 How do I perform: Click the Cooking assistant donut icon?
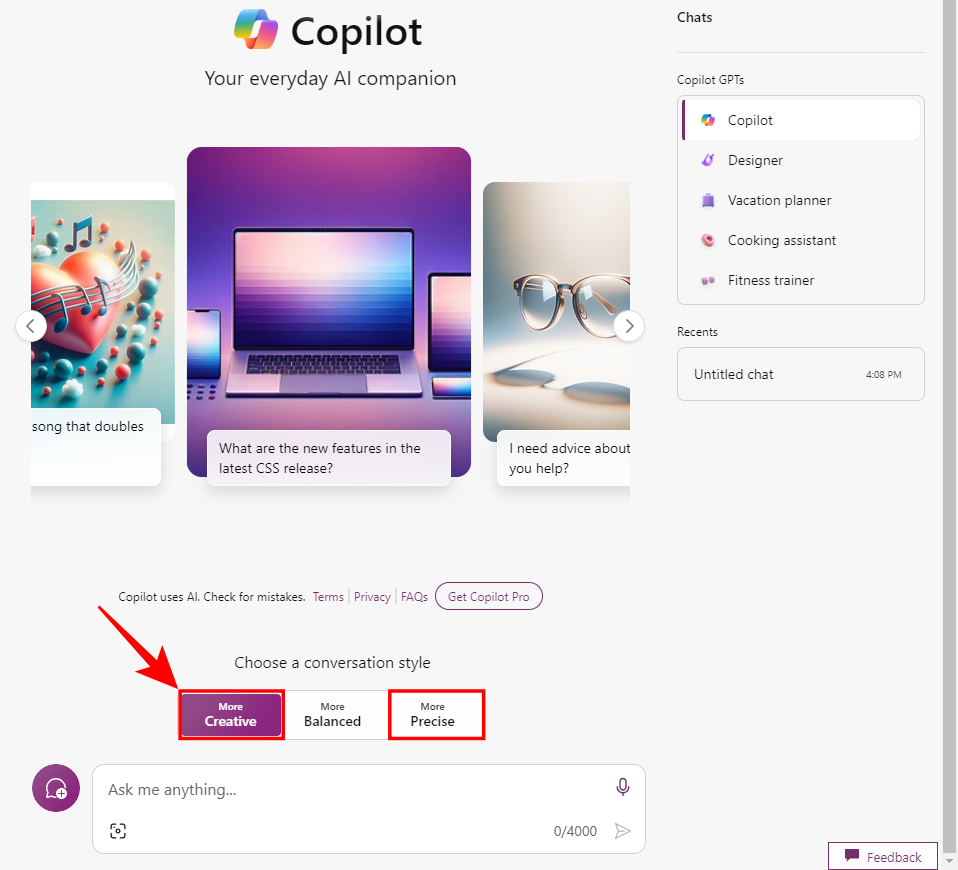tap(708, 240)
